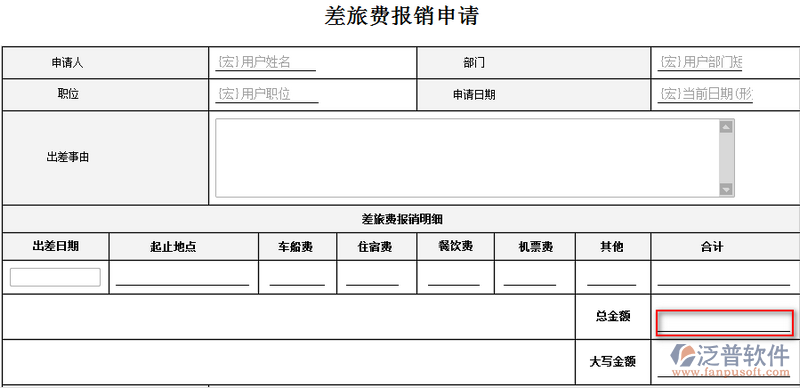Click the 其他 expense field
The image size is (800, 388).
click(612, 278)
